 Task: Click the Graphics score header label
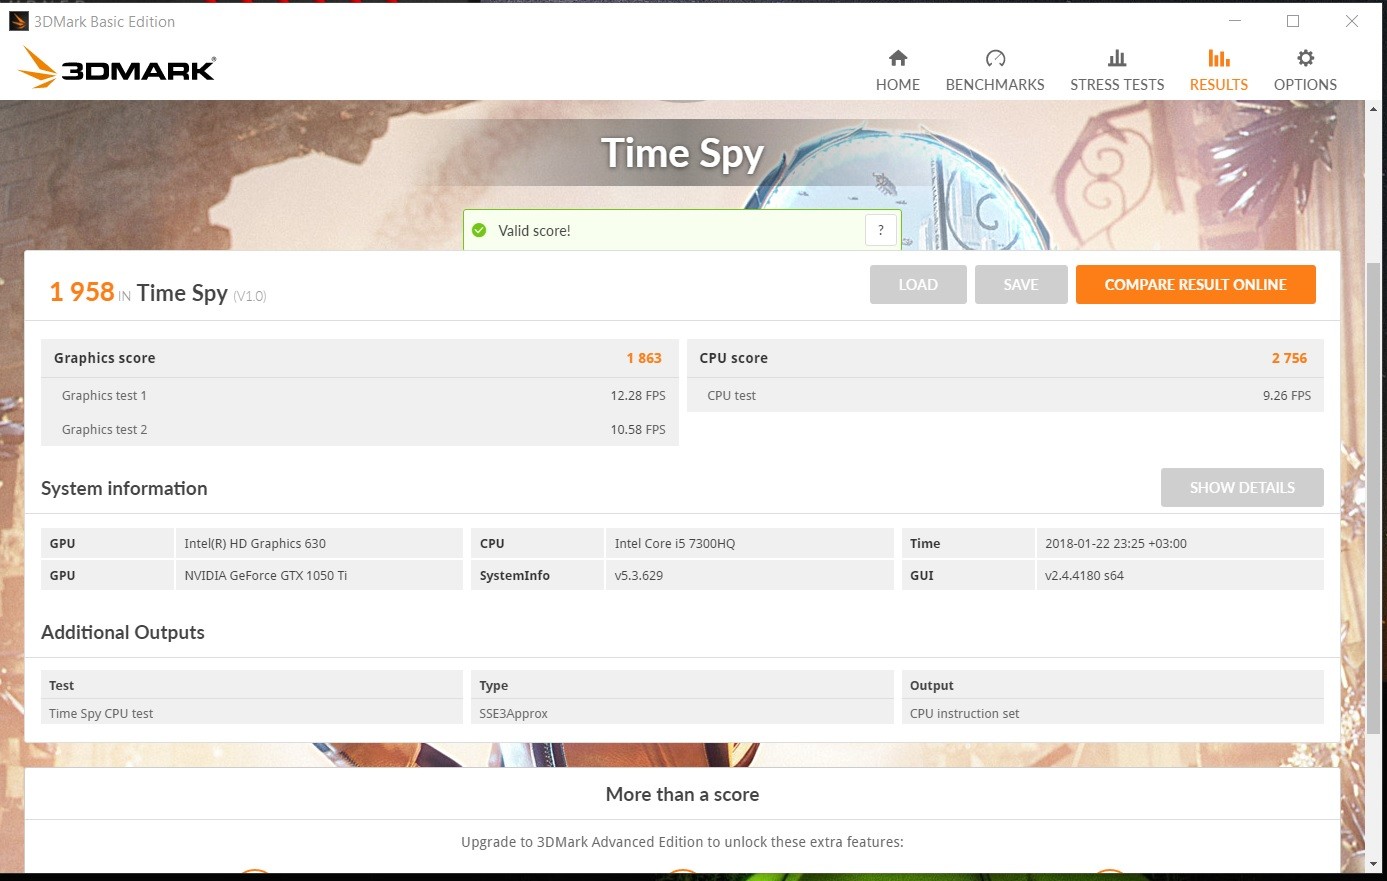[105, 358]
